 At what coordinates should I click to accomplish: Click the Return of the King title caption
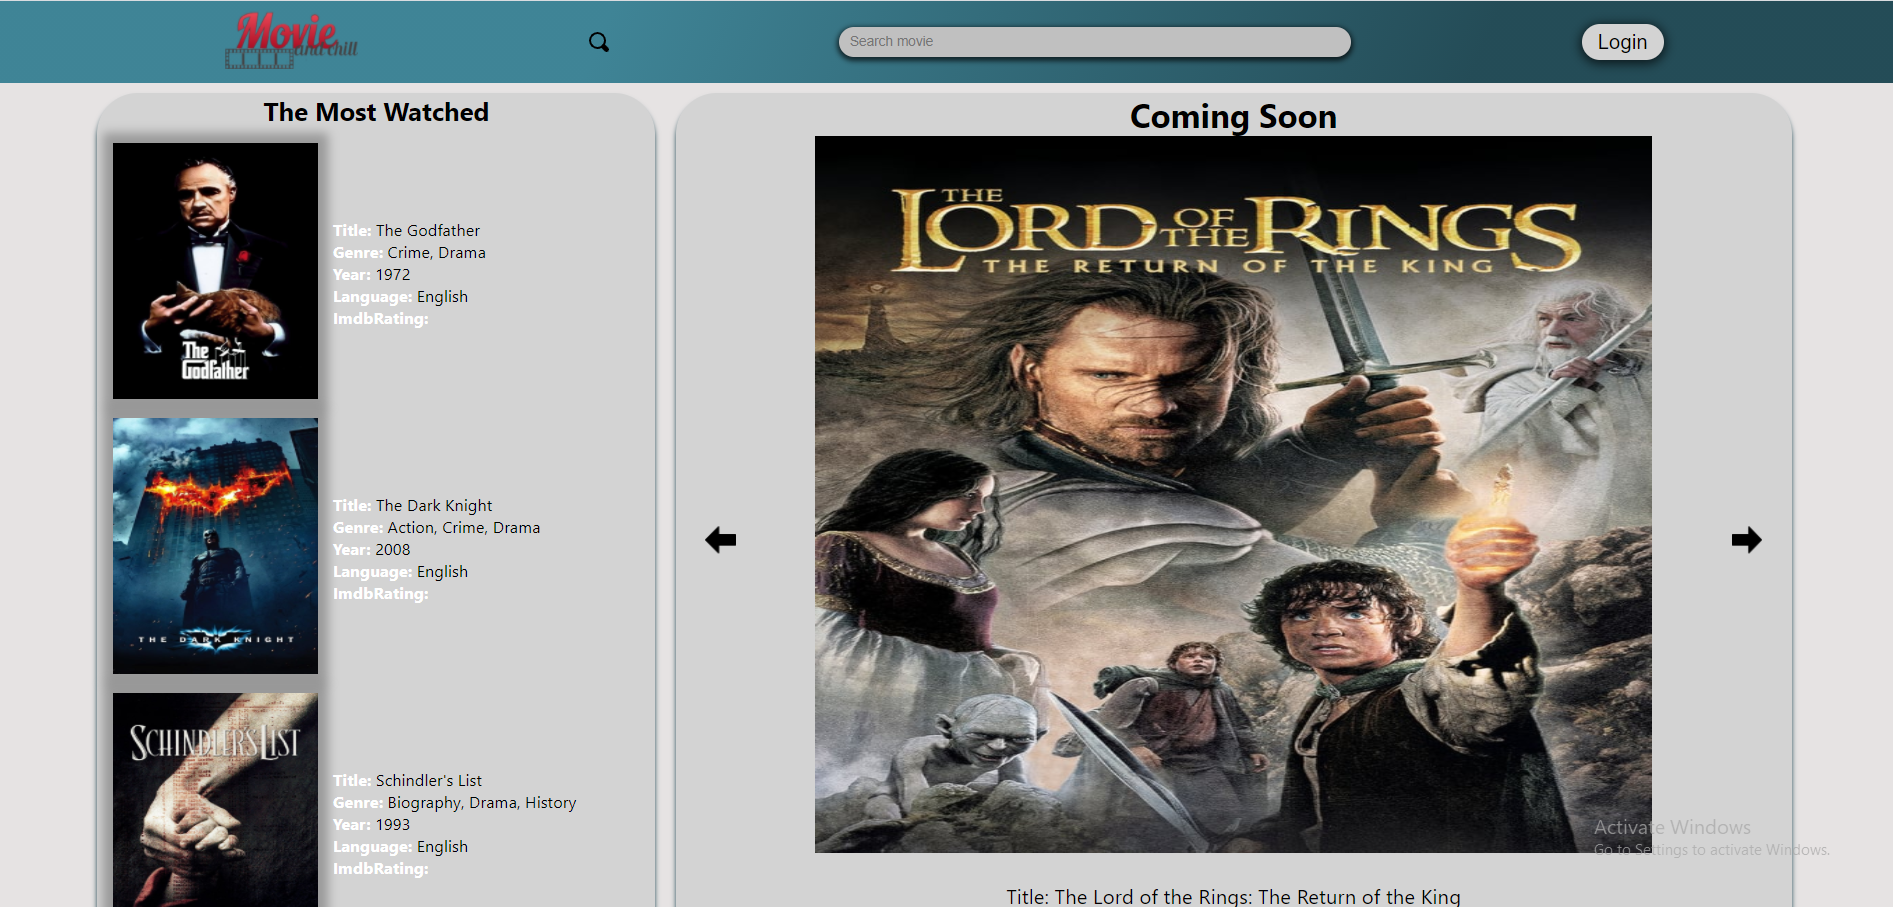pyautogui.click(x=1232, y=897)
